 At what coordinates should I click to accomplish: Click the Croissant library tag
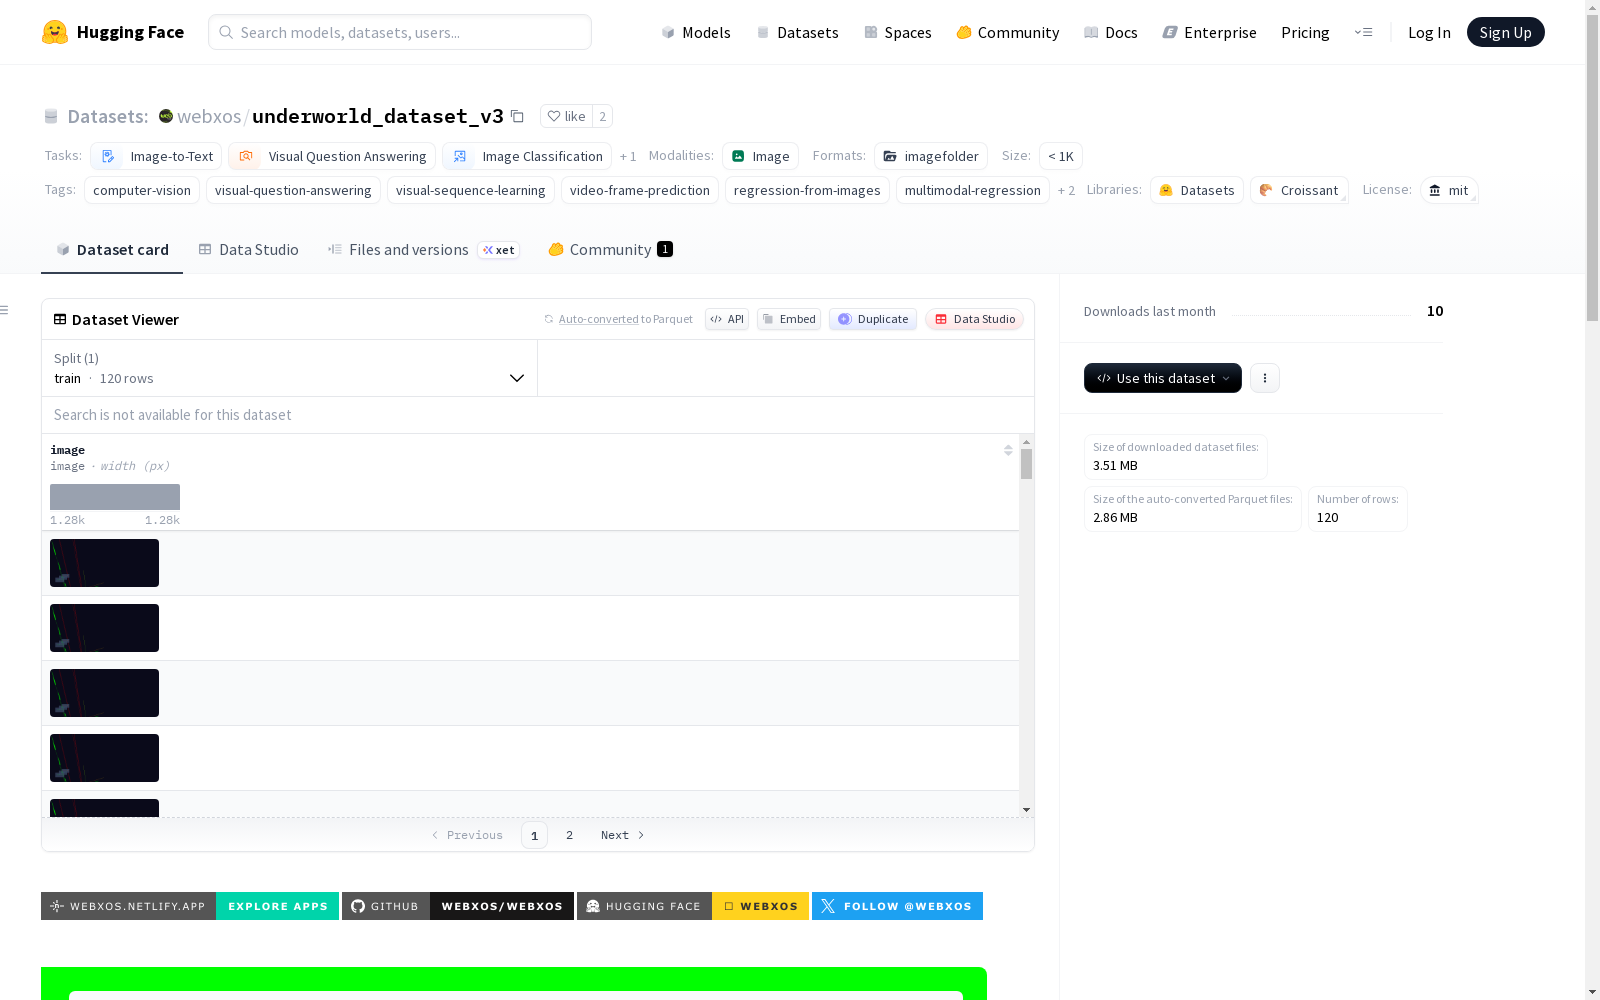tap(1299, 190)
